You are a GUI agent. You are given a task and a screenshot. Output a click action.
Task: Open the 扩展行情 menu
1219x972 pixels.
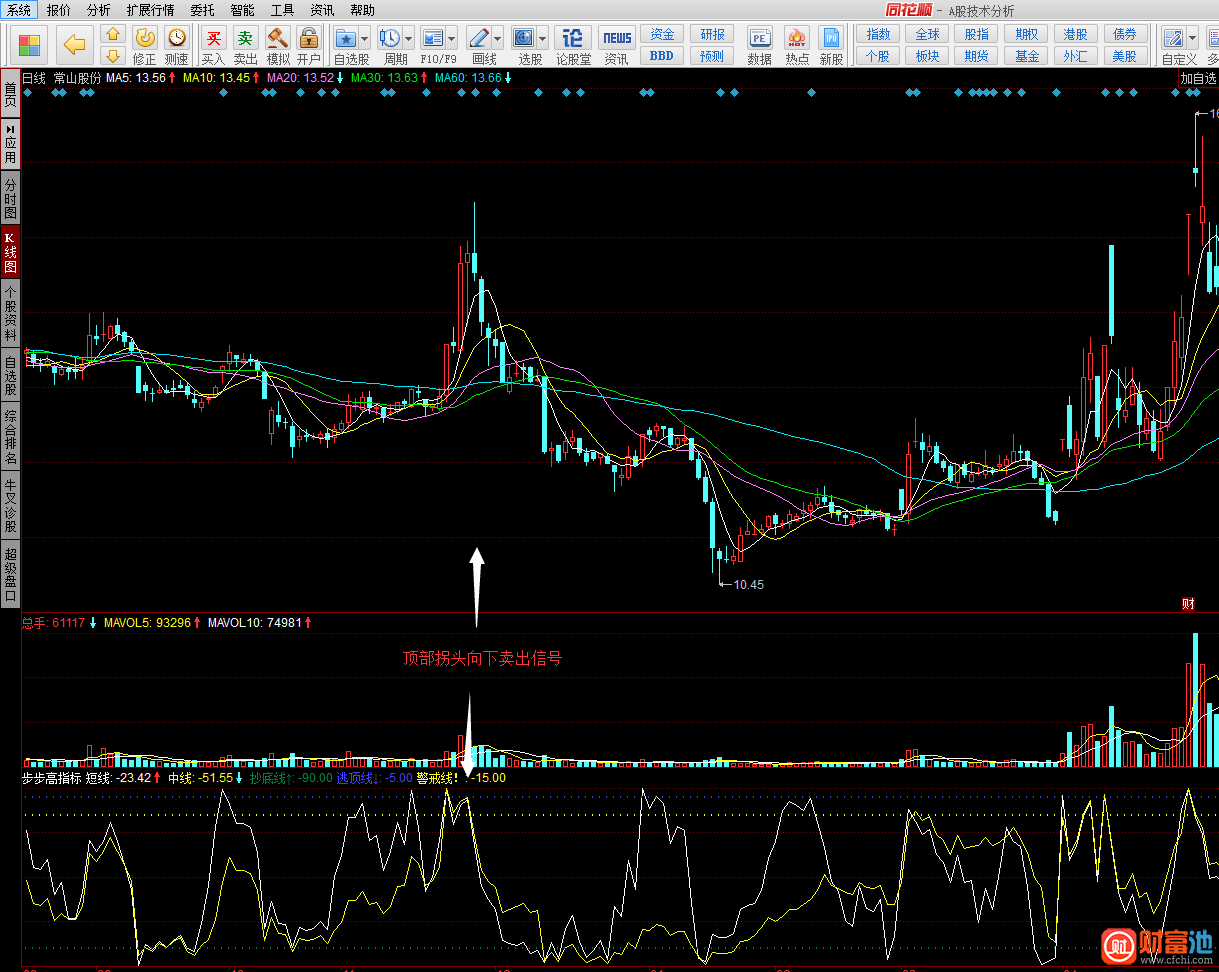[150, 10]
